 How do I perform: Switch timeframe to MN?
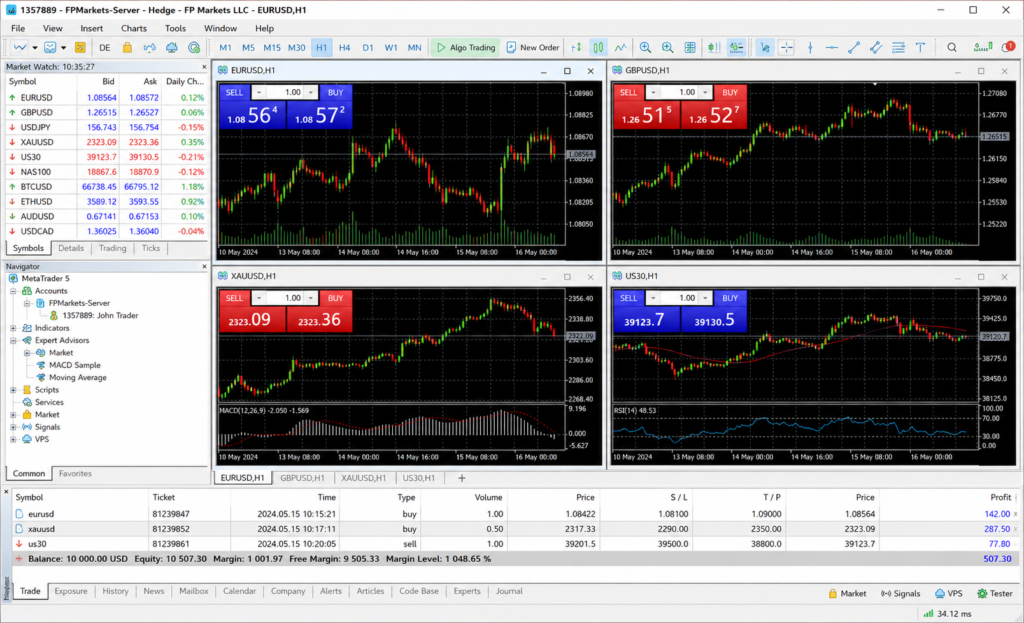[x=414, y=48]
